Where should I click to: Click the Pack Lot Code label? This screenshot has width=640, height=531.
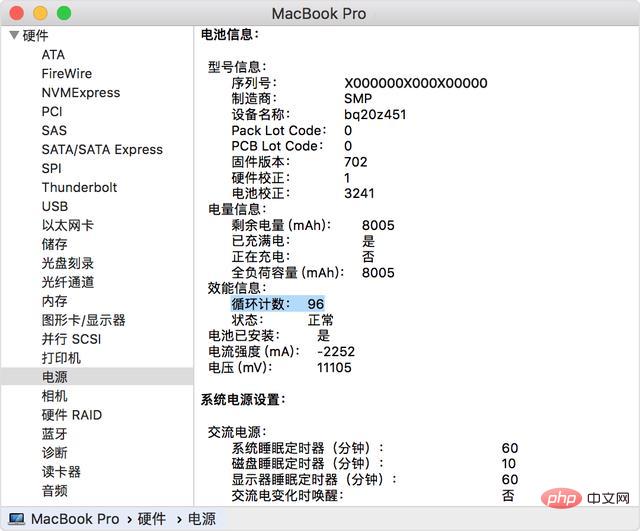click(x=279, y=131)
